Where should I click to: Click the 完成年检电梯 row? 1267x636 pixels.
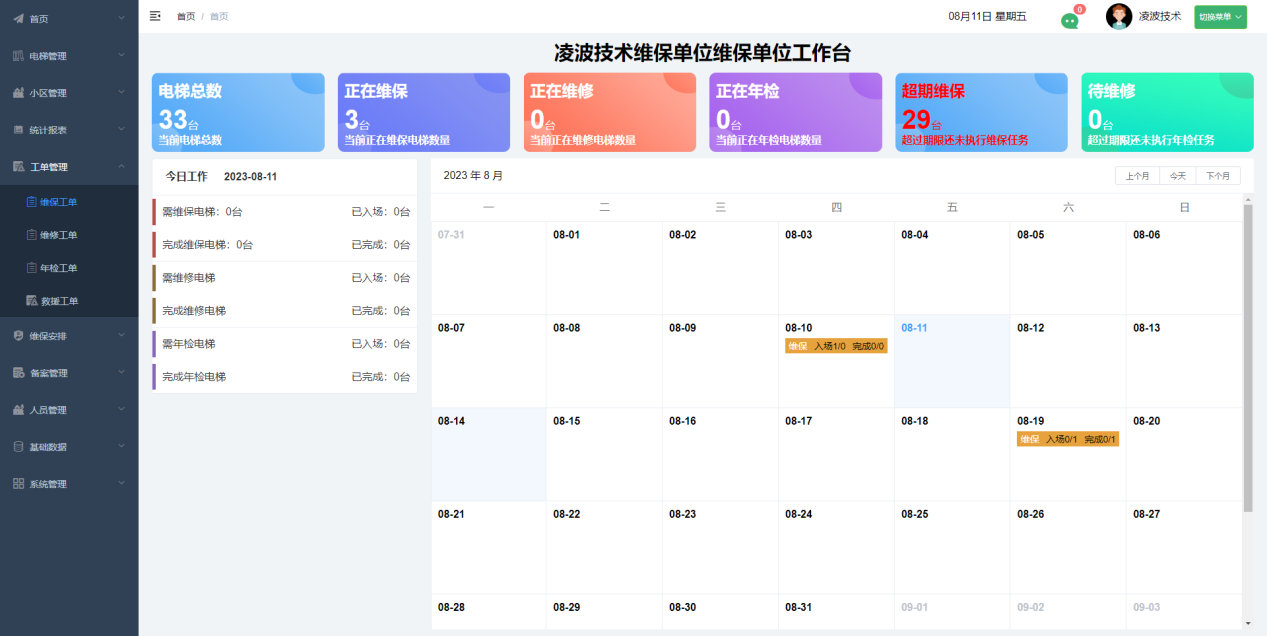coord(285,377)
